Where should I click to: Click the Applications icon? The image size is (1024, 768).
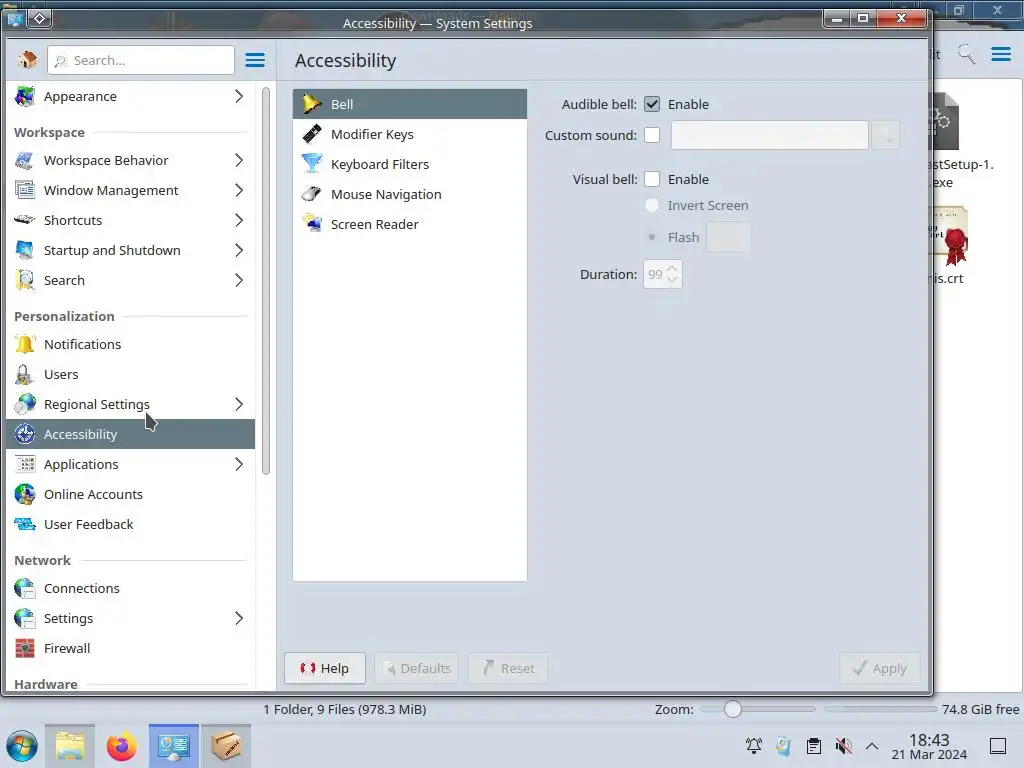click(x=25, y=464)
